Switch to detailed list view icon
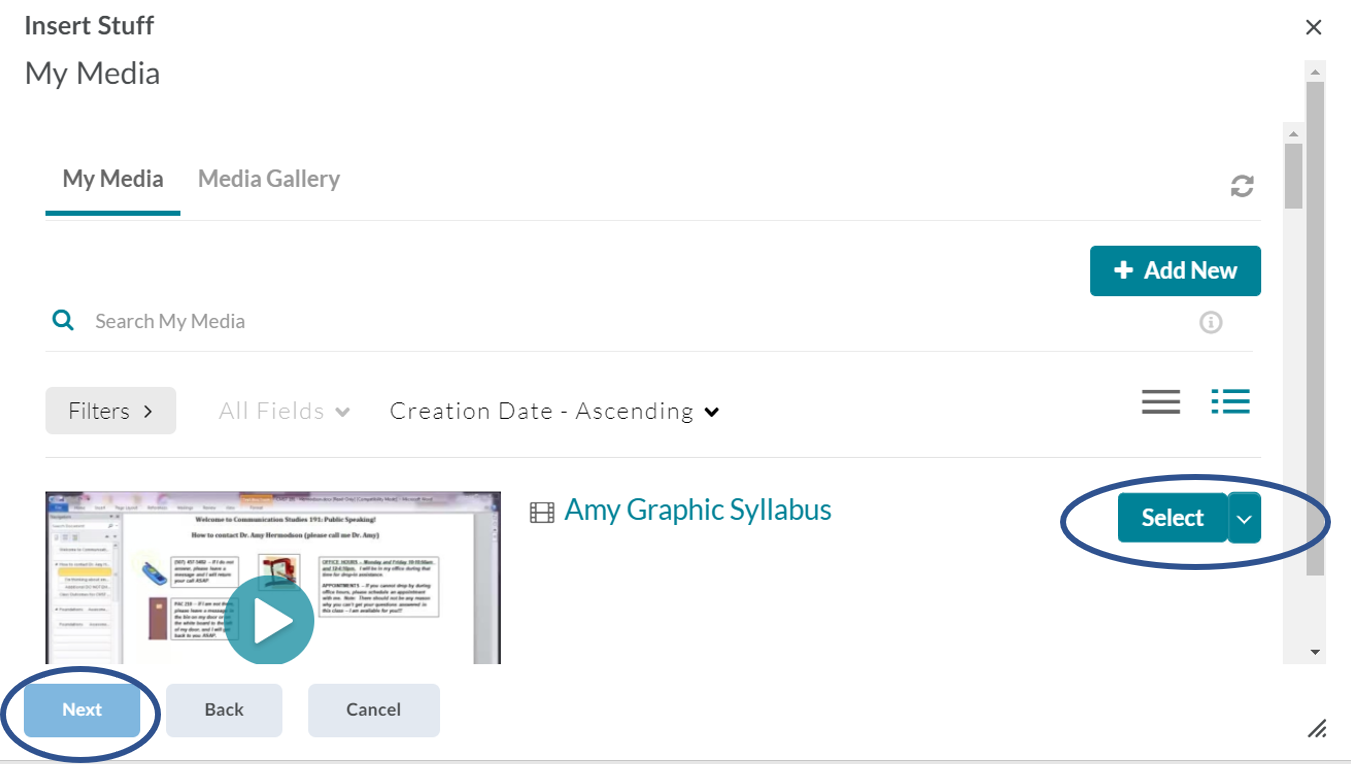This screenshot has width=1351, height=764. point(1230,402)
